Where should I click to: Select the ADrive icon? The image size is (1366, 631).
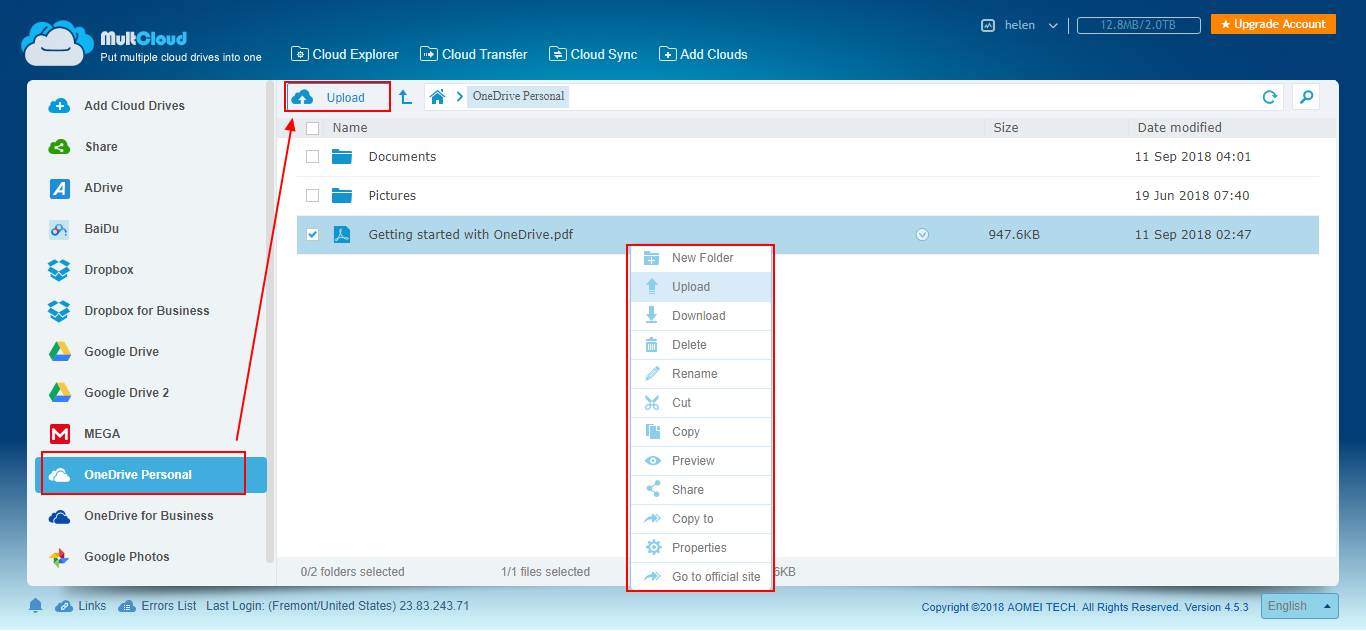tap(59, 188)
